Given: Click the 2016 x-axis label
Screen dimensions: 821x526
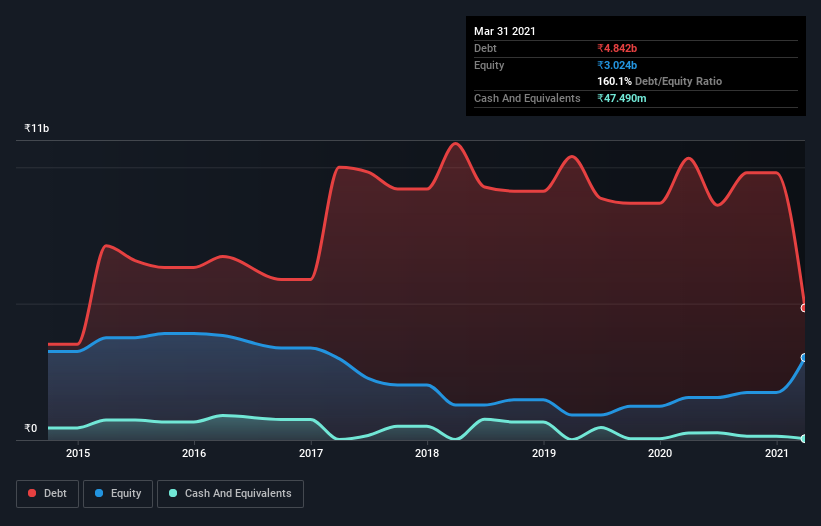Looking at the screenshot, I should pos(194,453).
